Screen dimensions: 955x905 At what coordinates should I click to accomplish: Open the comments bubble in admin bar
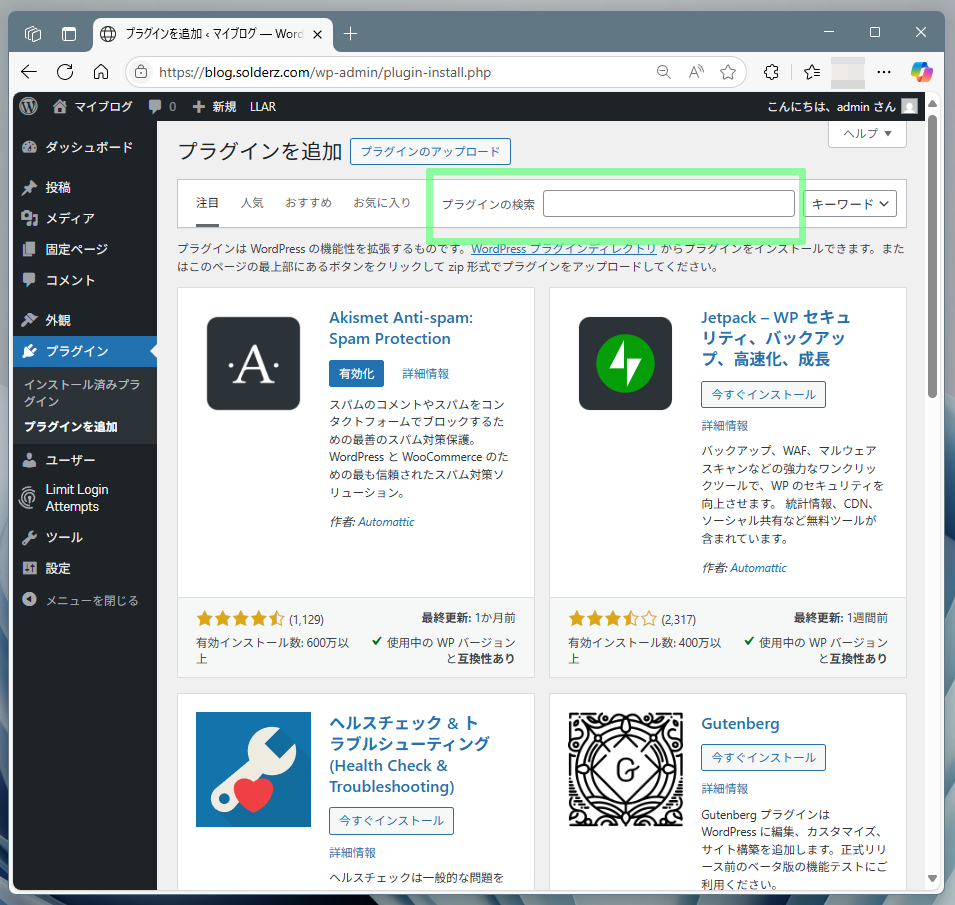tap(161, 106)
